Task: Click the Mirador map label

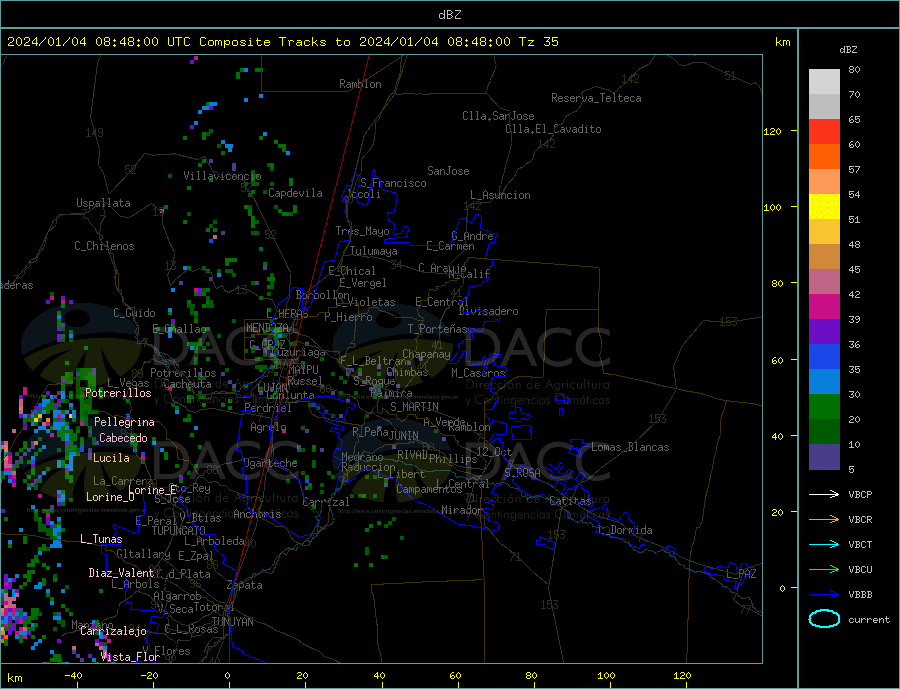Action: pos(462,510)
